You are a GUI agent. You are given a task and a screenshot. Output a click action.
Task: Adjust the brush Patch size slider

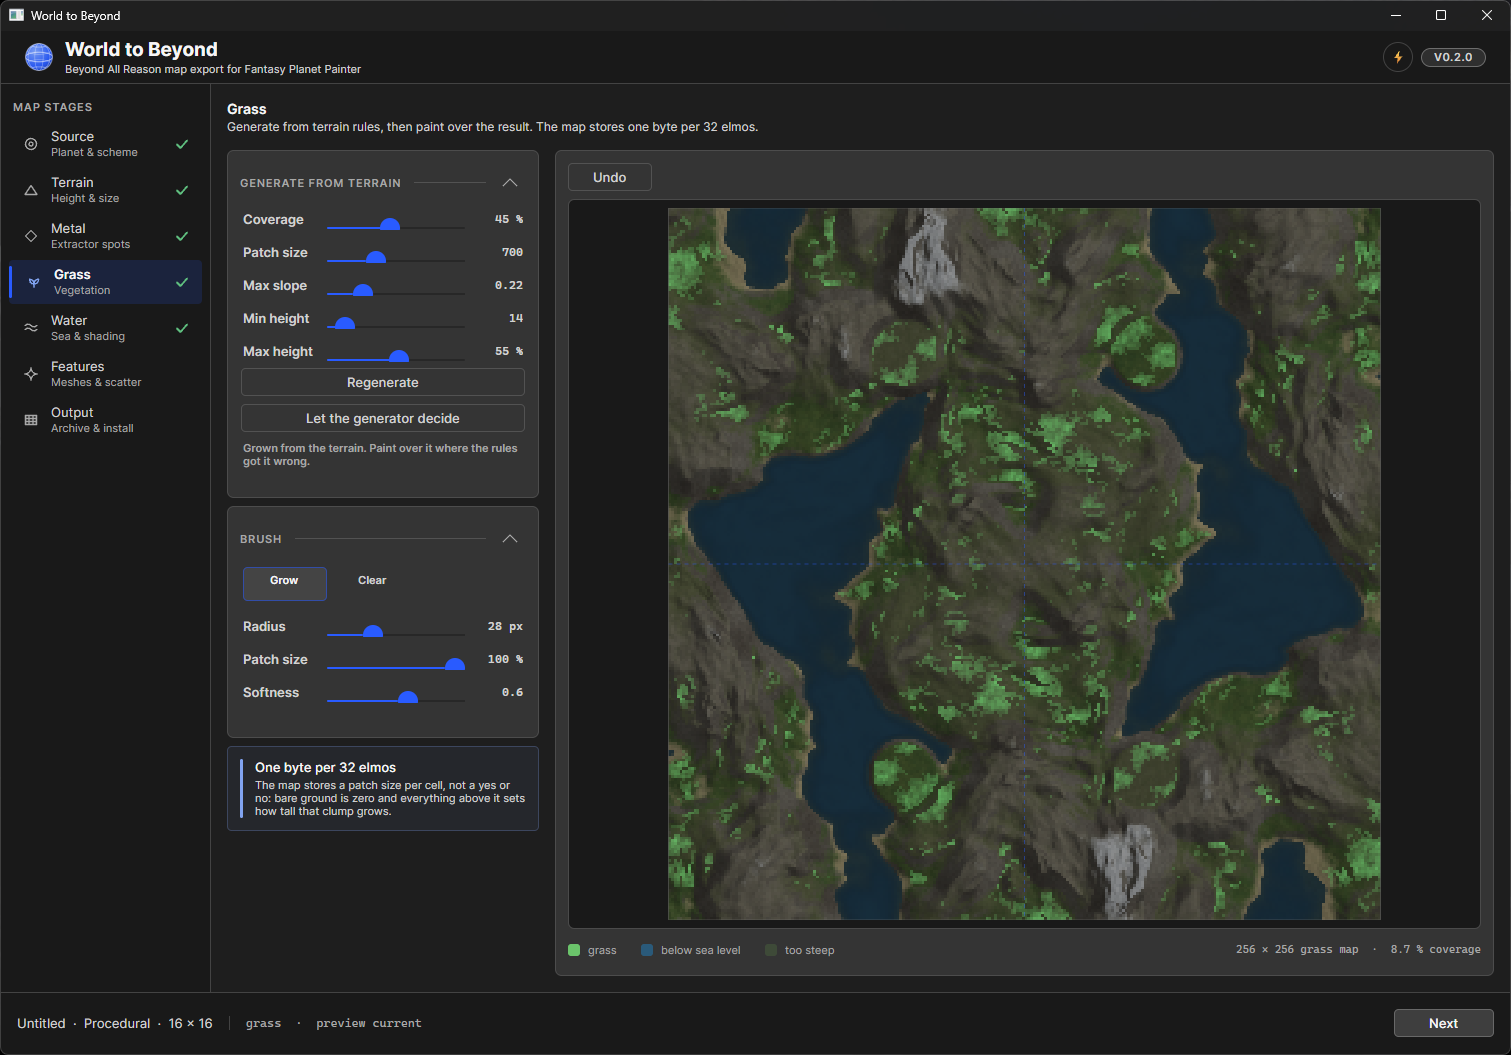[396, 667]
